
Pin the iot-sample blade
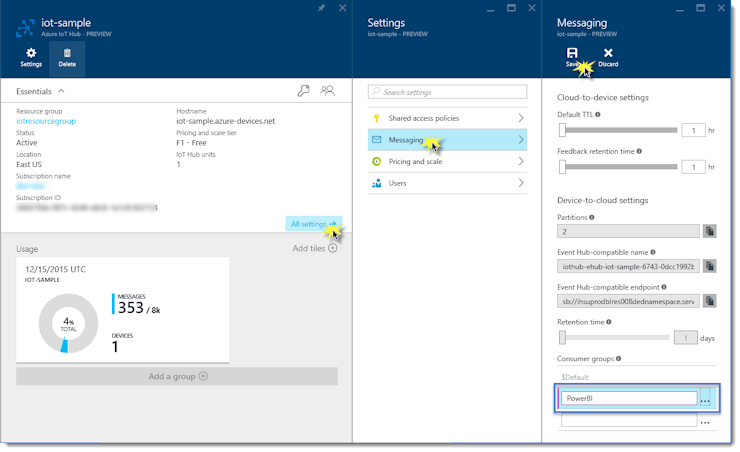(321, 8)
